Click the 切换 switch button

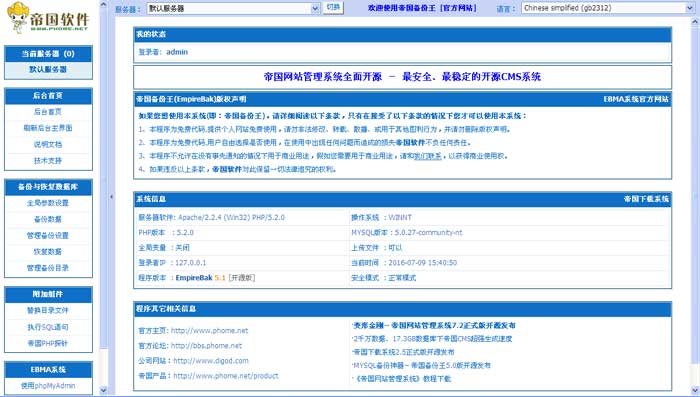[x=333, y=7]
